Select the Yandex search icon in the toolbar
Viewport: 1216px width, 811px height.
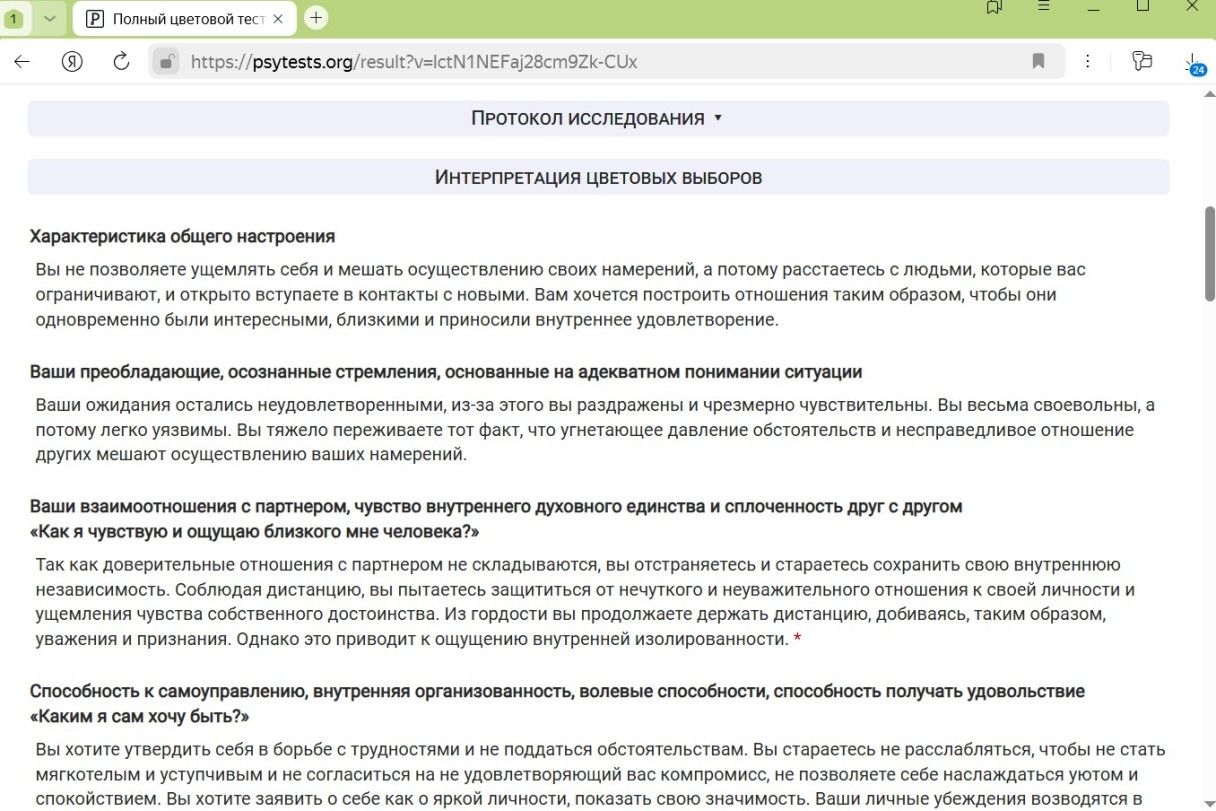point(70,60)
